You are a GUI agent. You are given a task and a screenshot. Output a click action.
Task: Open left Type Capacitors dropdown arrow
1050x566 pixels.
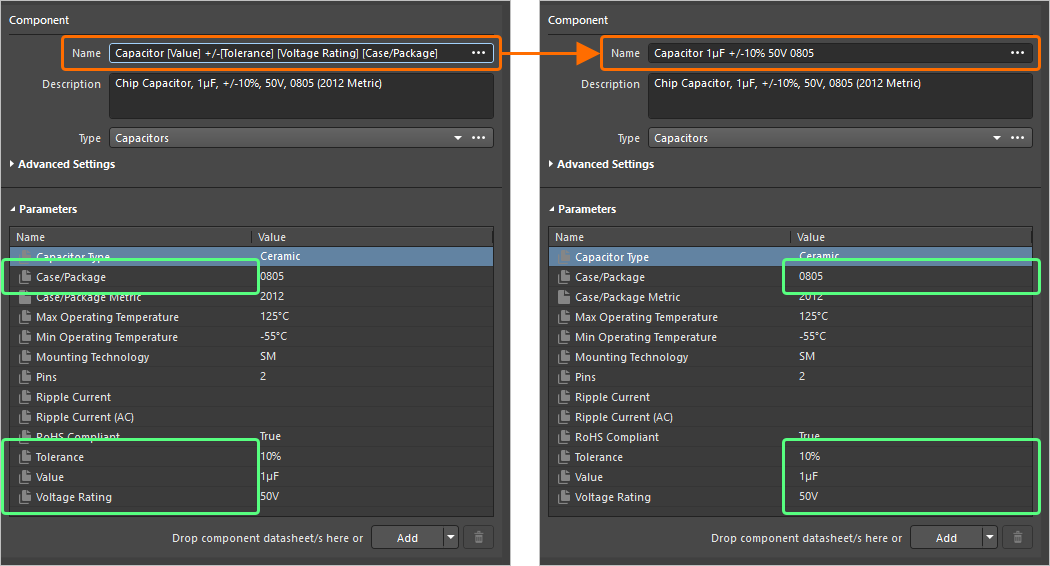pyautogui.click(x=458, y=138)
